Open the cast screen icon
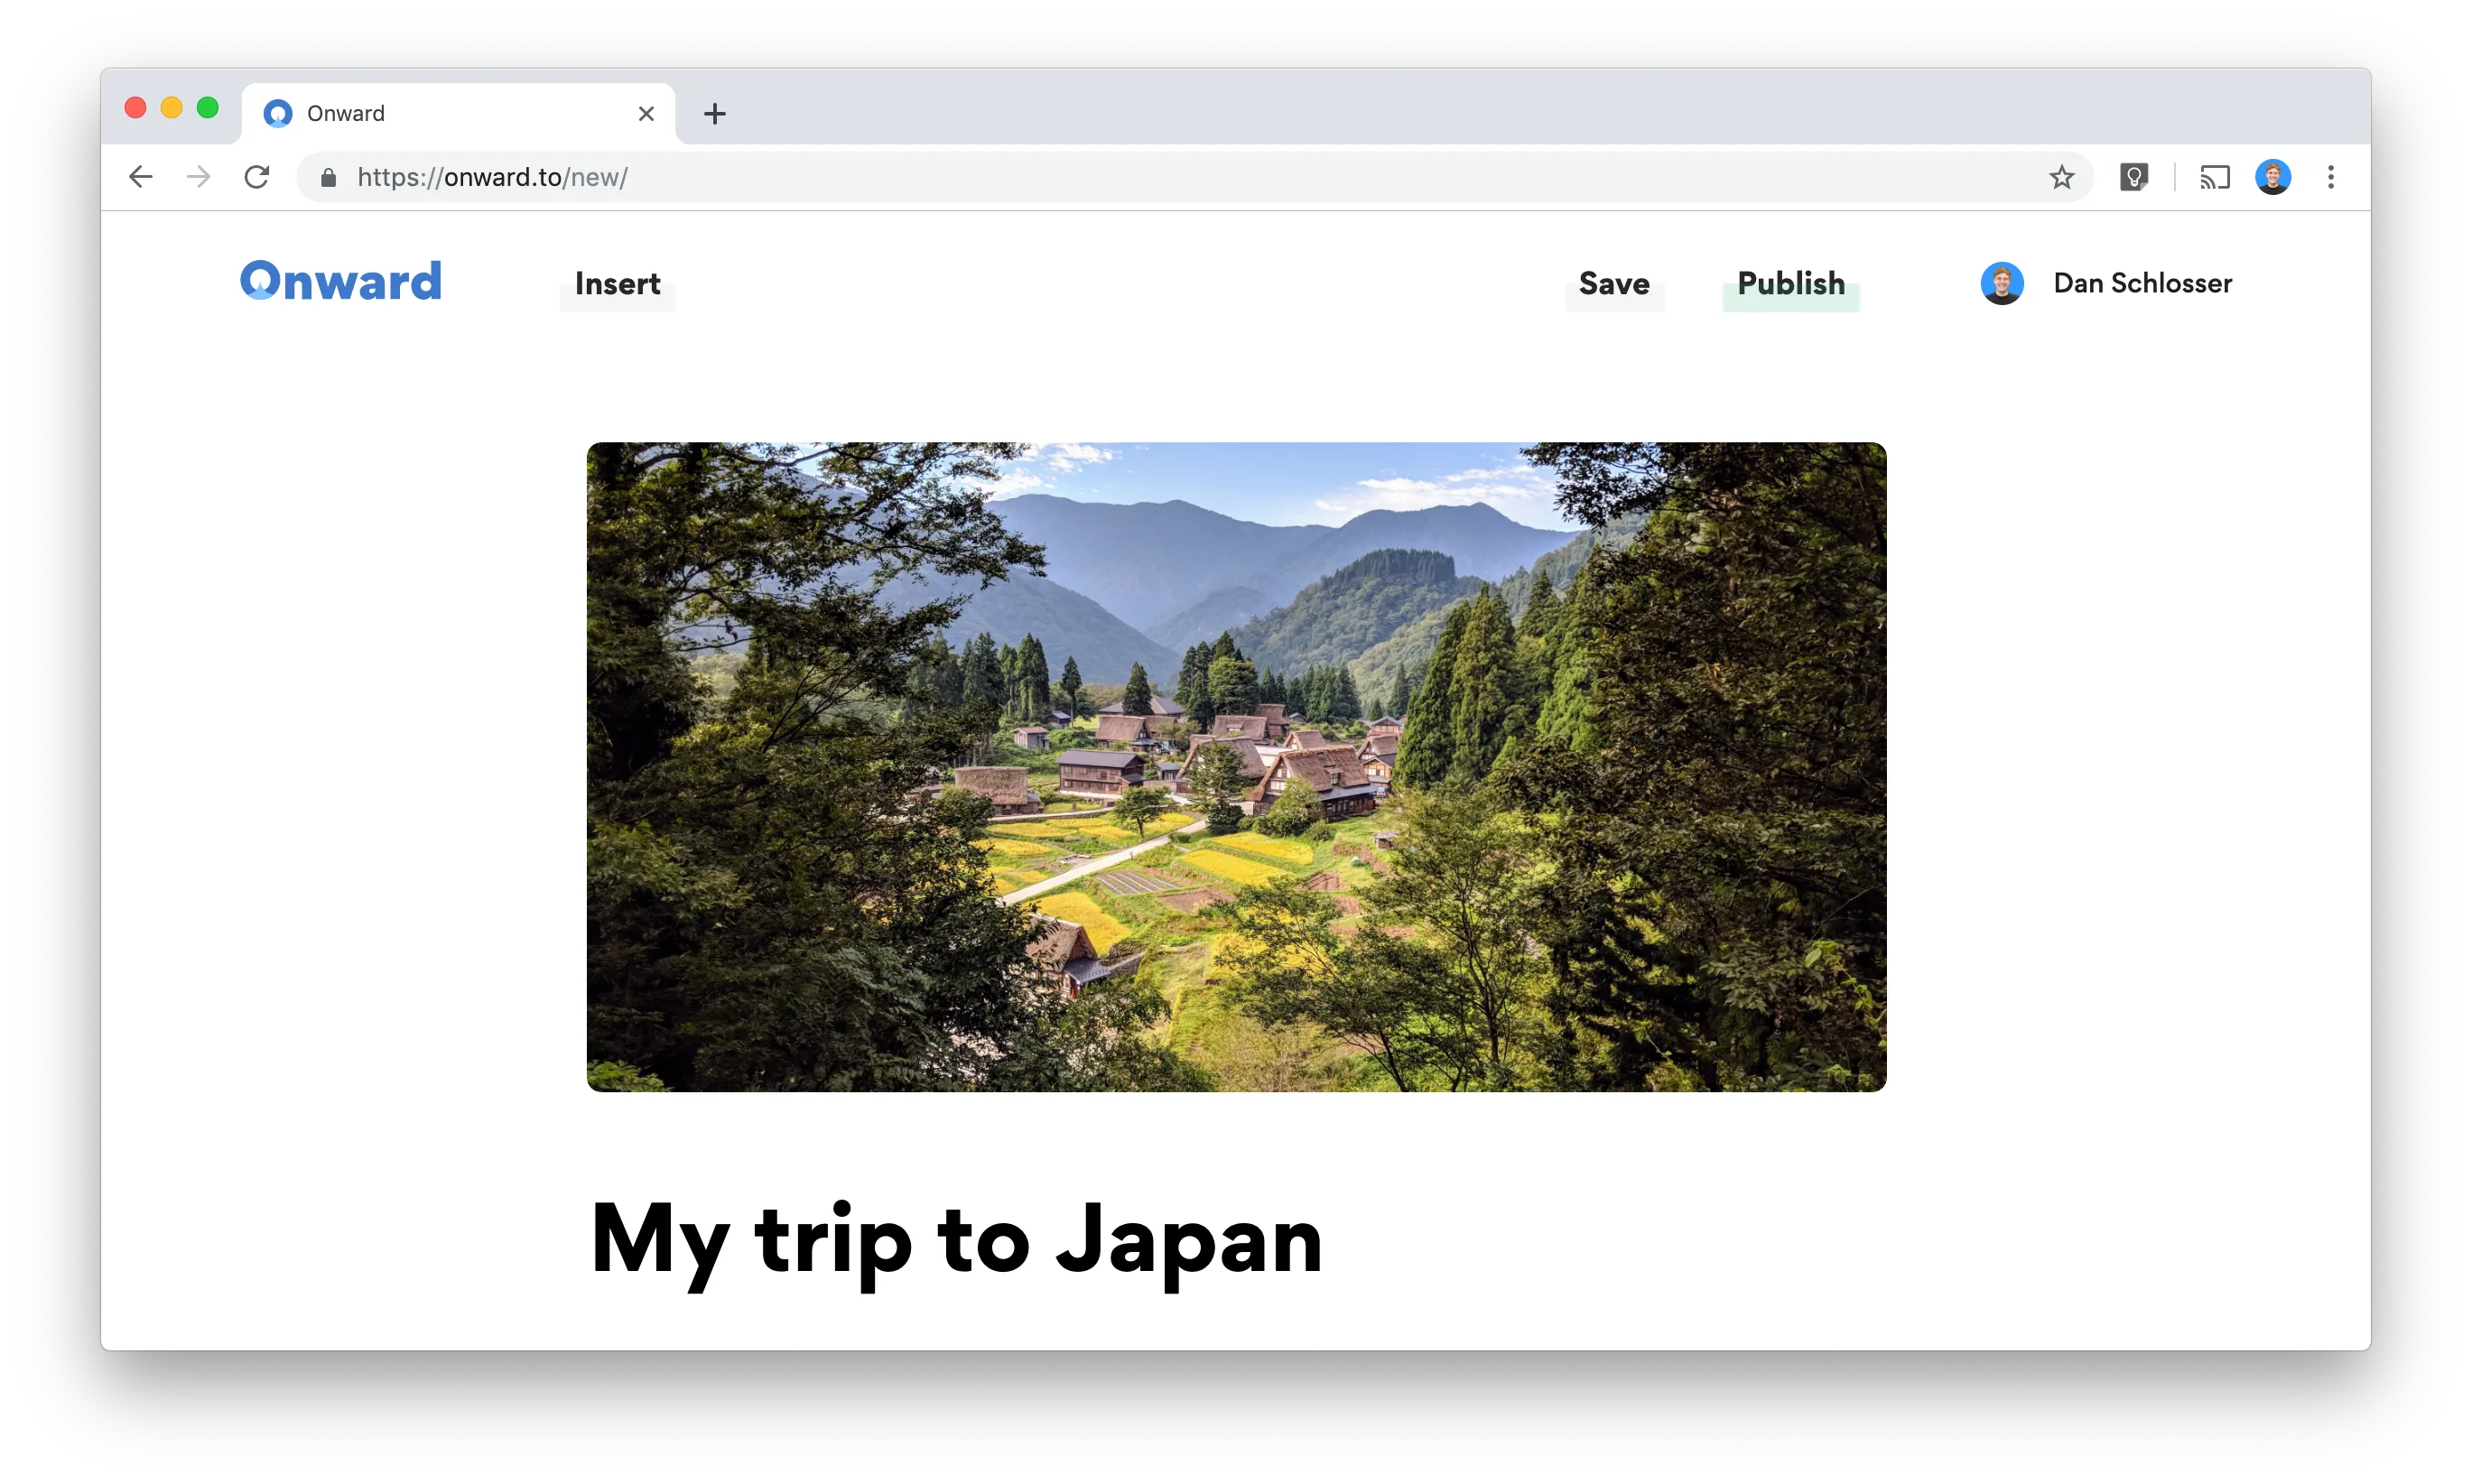 [2214, 177]
